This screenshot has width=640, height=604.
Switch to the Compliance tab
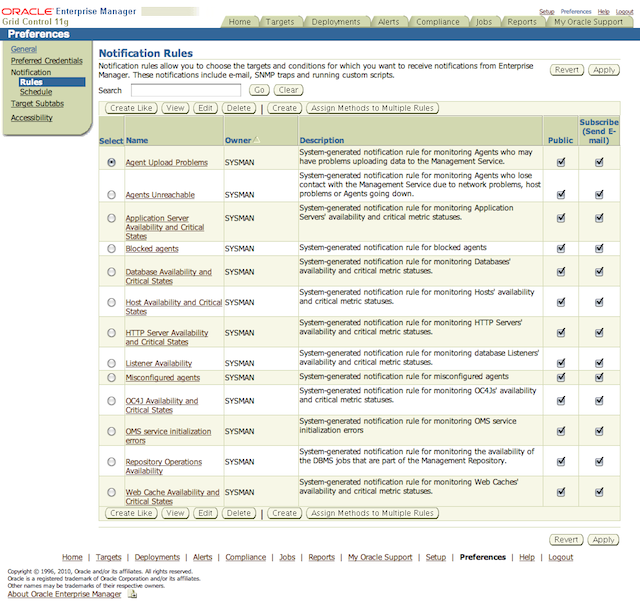[438, 21]
